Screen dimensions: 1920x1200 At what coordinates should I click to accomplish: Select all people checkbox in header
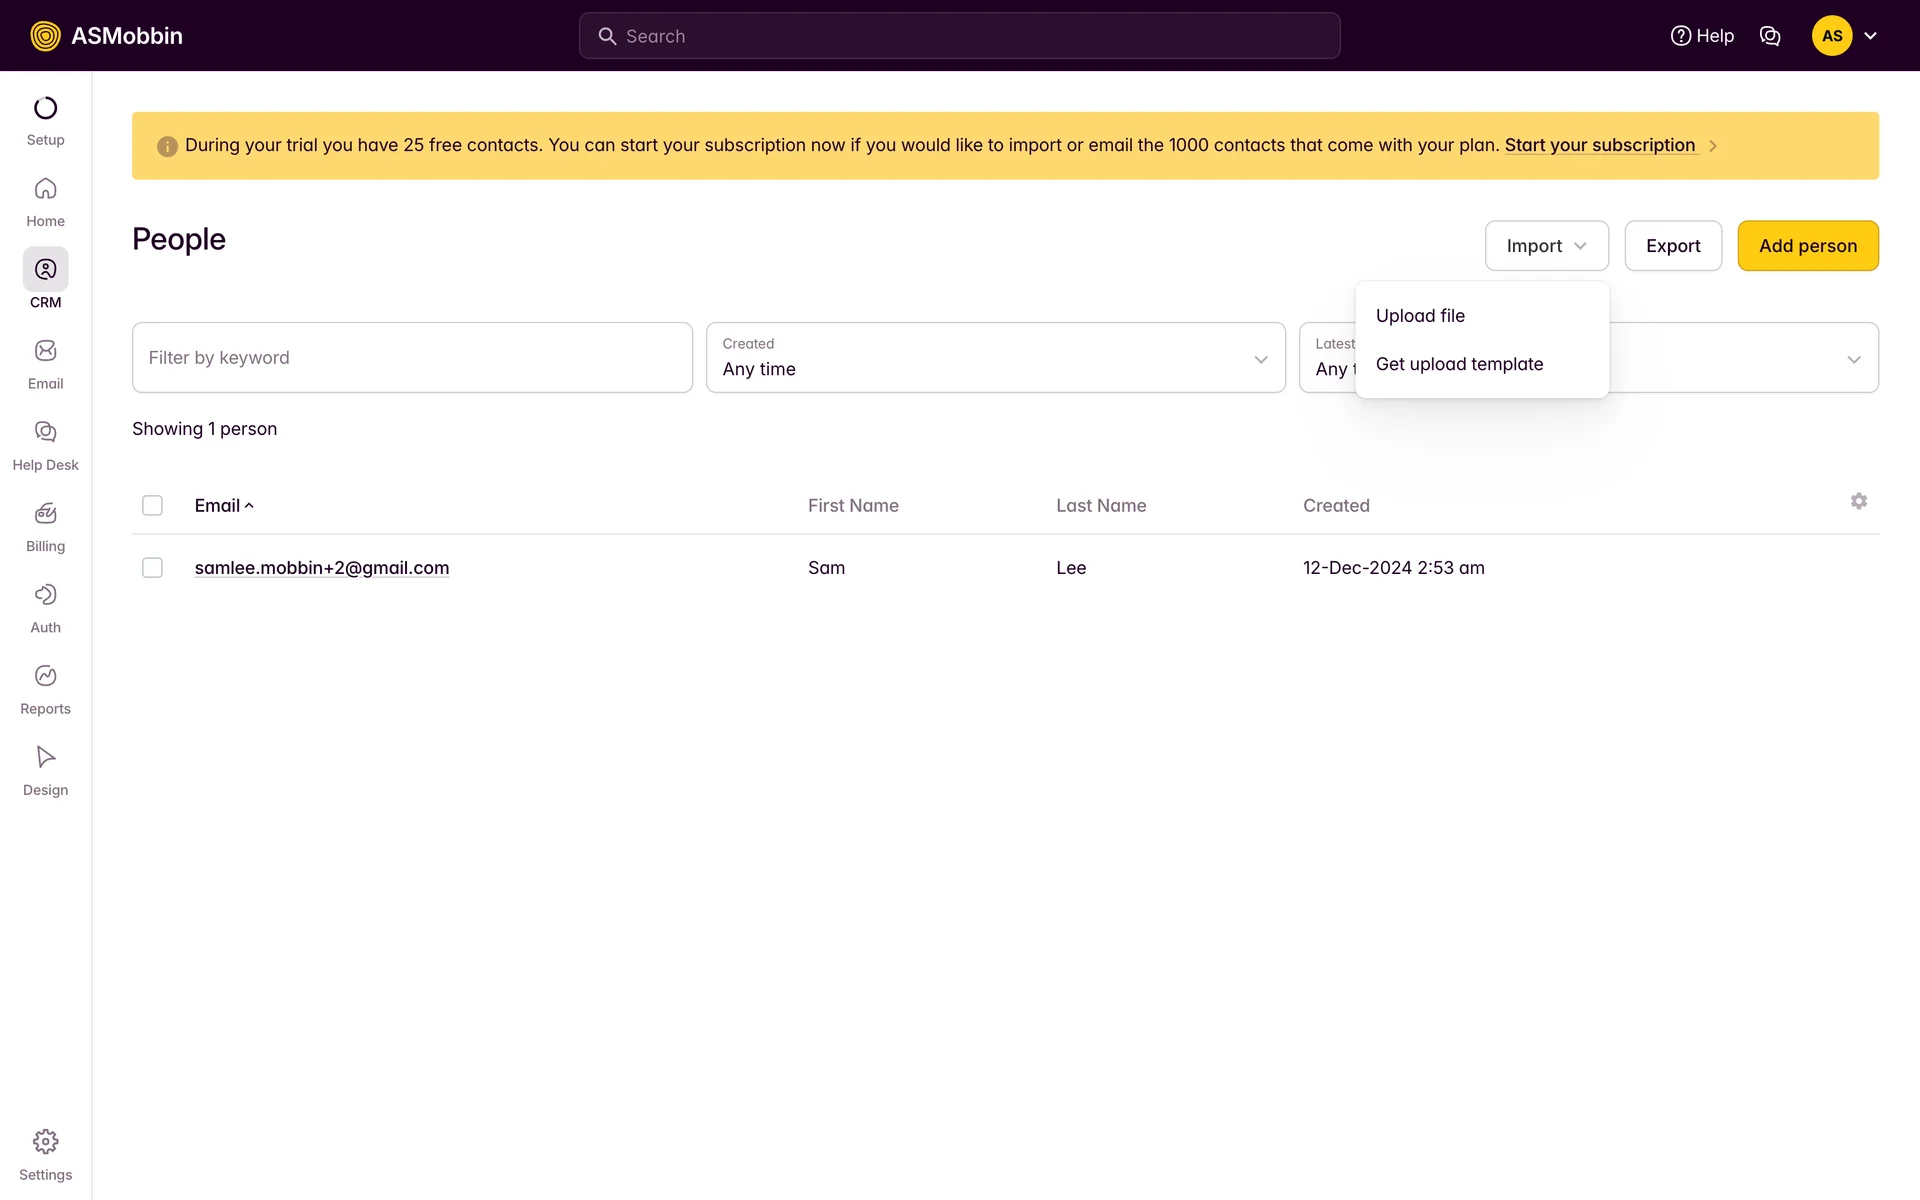152,506
